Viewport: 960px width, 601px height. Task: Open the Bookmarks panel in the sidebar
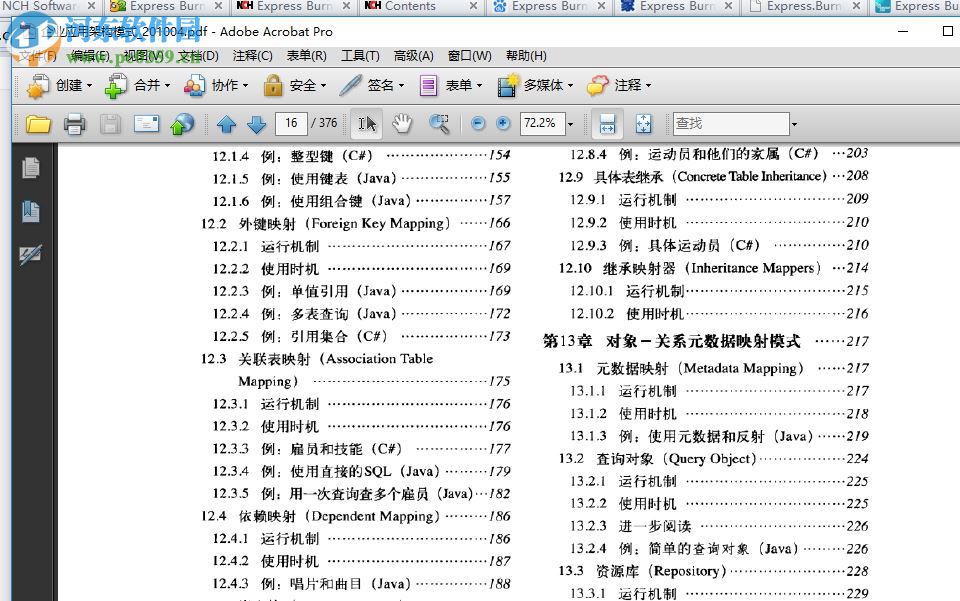[31, 211]
